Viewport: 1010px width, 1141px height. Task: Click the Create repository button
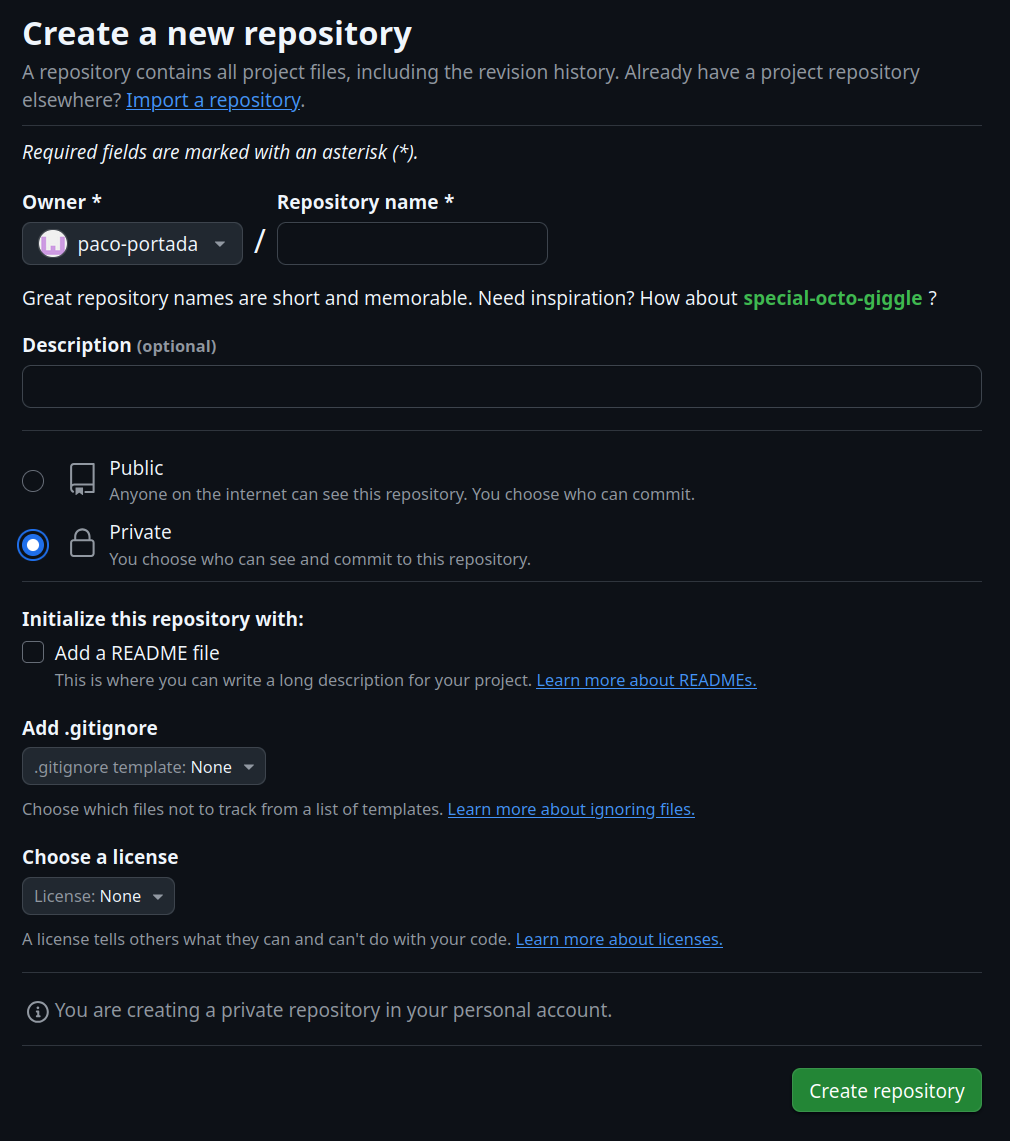(886, 1090)
